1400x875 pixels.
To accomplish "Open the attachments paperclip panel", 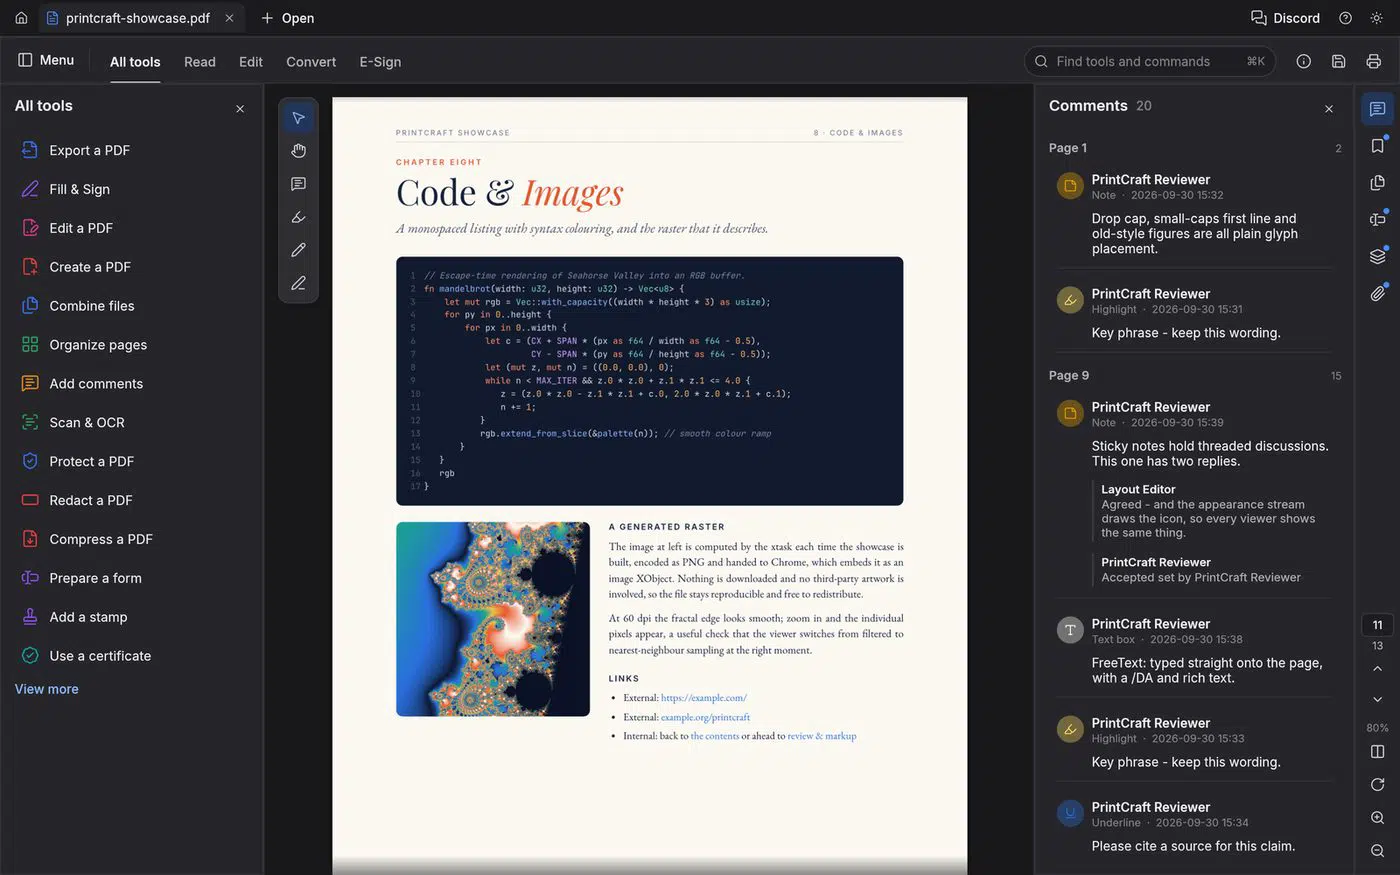I will pos(1377,293).
